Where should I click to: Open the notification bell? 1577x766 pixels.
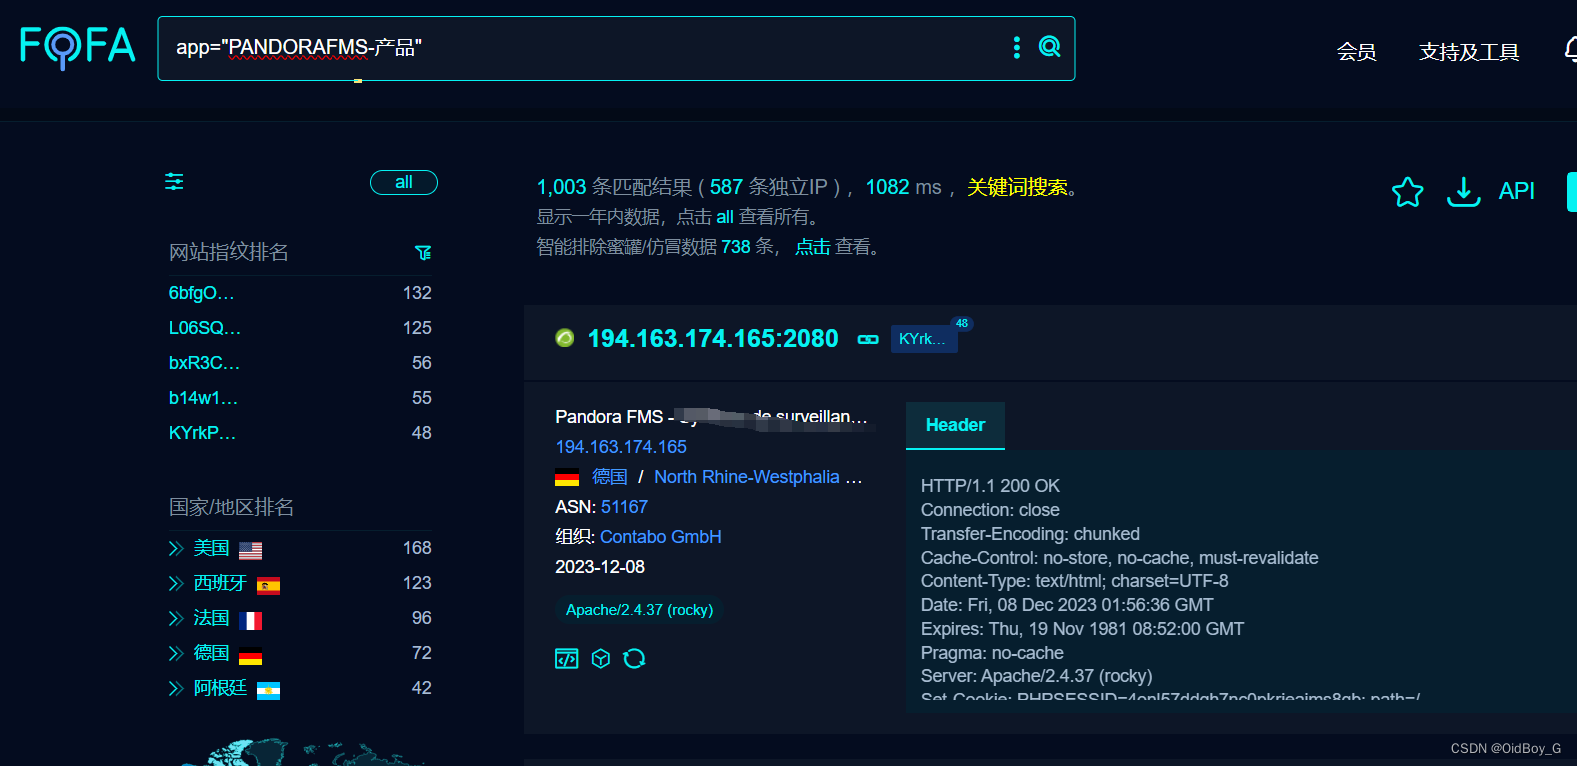pyautogui.click(x=1570, y=50)
